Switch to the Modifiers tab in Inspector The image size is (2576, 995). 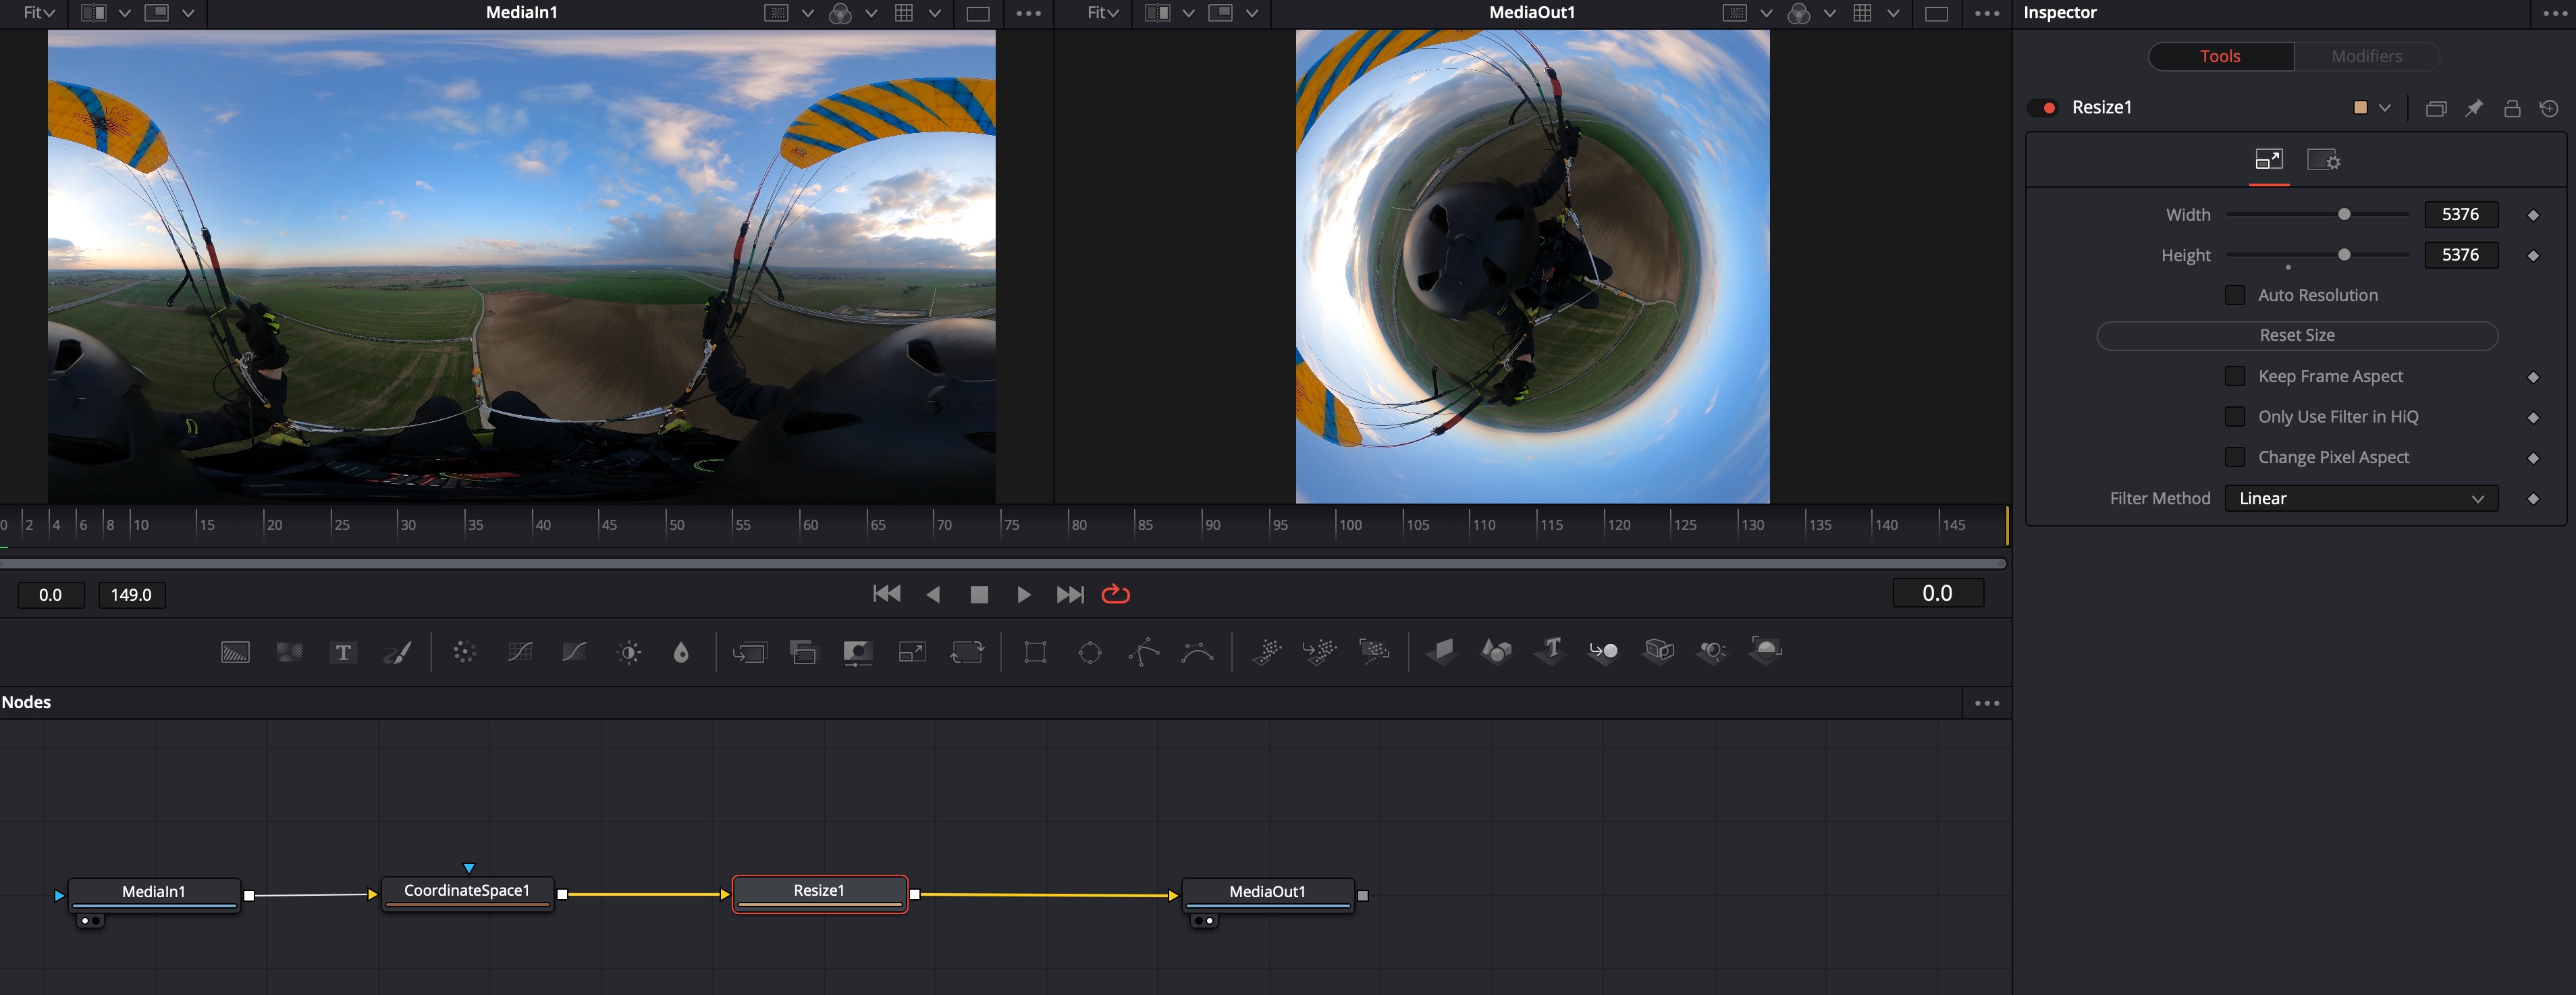[x=2366, y=56]
